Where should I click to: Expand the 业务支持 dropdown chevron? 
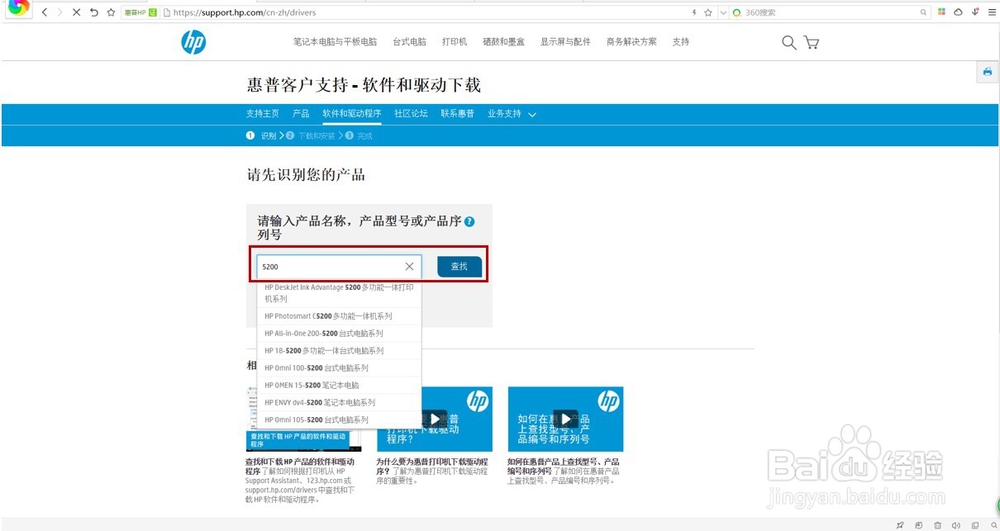point(532,115)
